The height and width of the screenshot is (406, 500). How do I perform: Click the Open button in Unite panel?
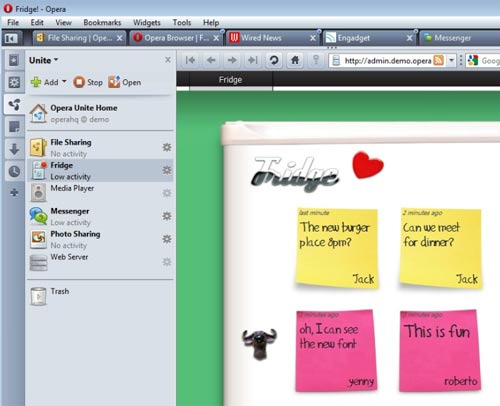tap(124, 82)
